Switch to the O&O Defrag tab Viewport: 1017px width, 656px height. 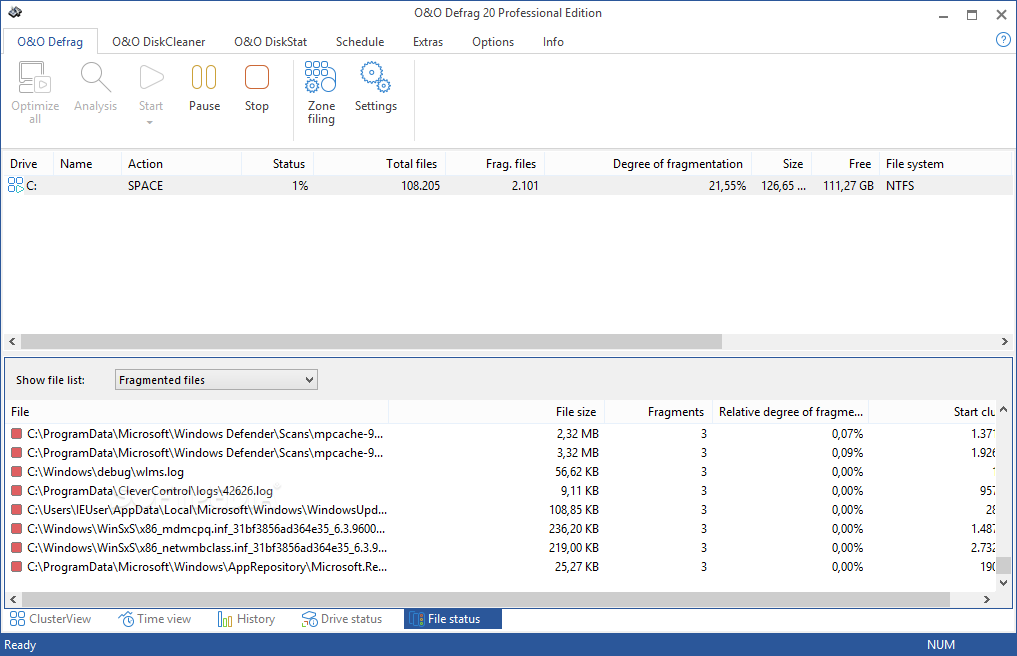pyautogui.click(x=50, y=42)
